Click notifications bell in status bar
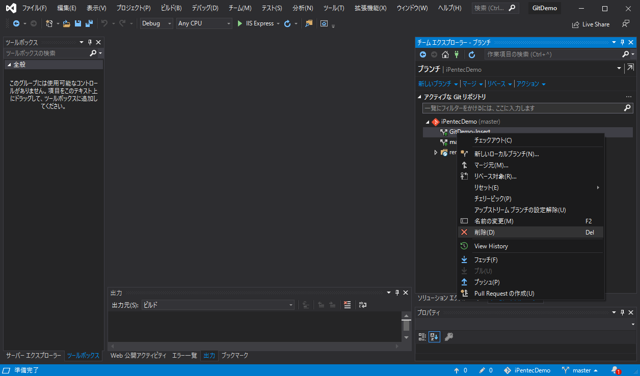The height and width of the screenshot is (376, 640). pos(616,370)
